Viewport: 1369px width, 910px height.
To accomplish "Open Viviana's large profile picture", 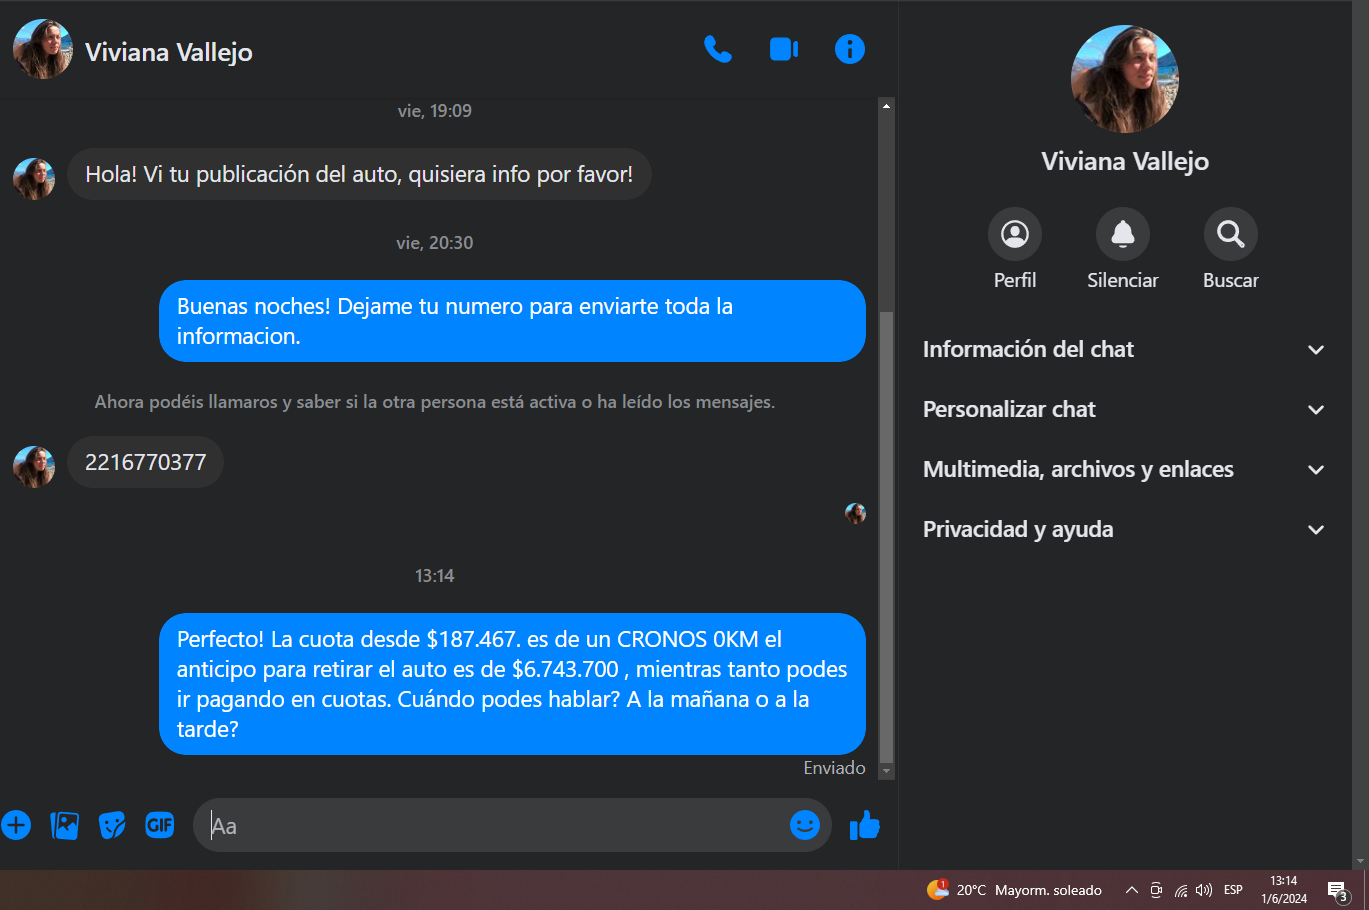I will [x=1125, y=79].
